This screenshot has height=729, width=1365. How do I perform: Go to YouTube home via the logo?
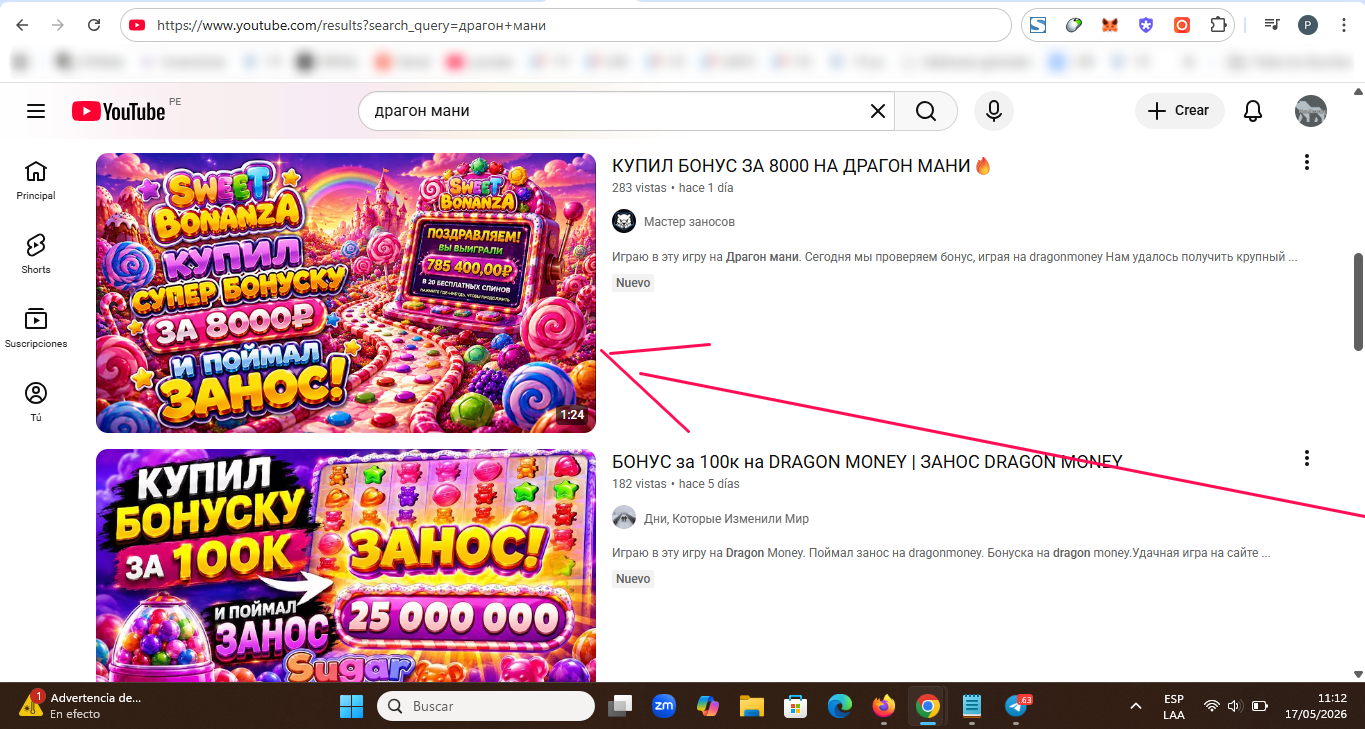(x=118, y=111)
